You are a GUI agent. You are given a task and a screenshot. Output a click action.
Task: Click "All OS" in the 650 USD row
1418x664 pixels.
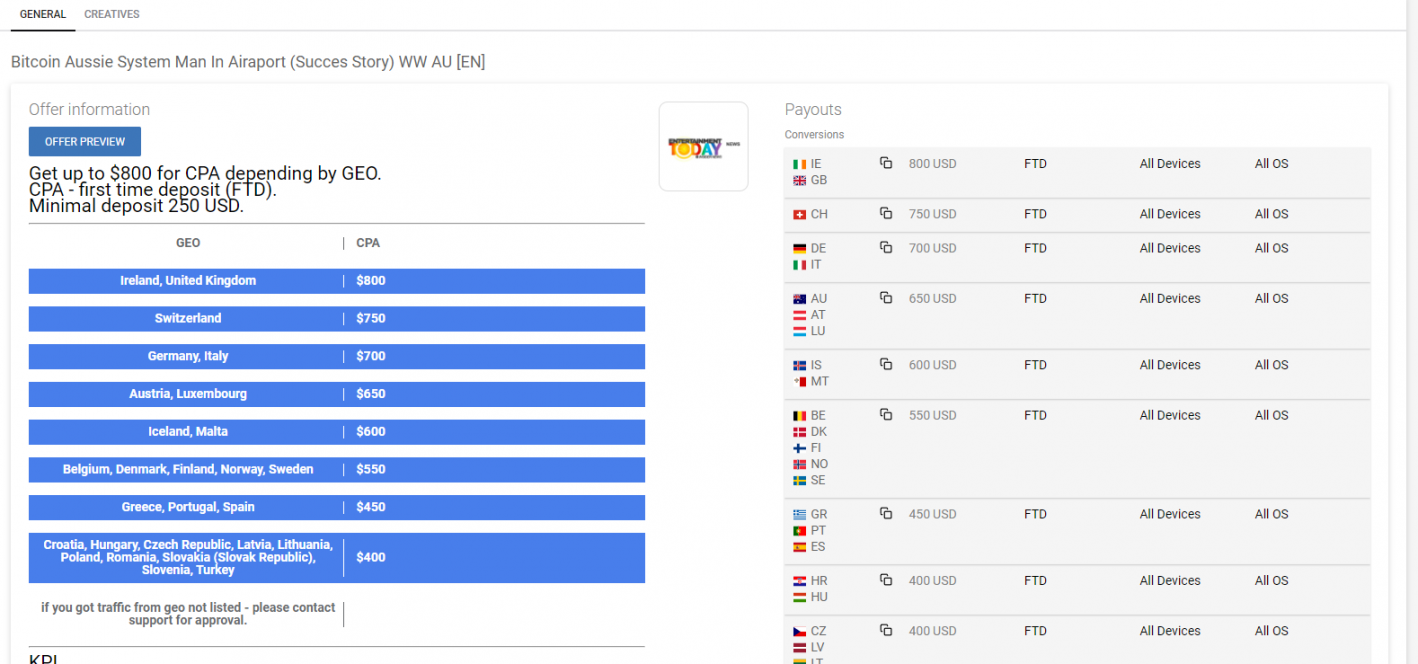point(1272,298)
